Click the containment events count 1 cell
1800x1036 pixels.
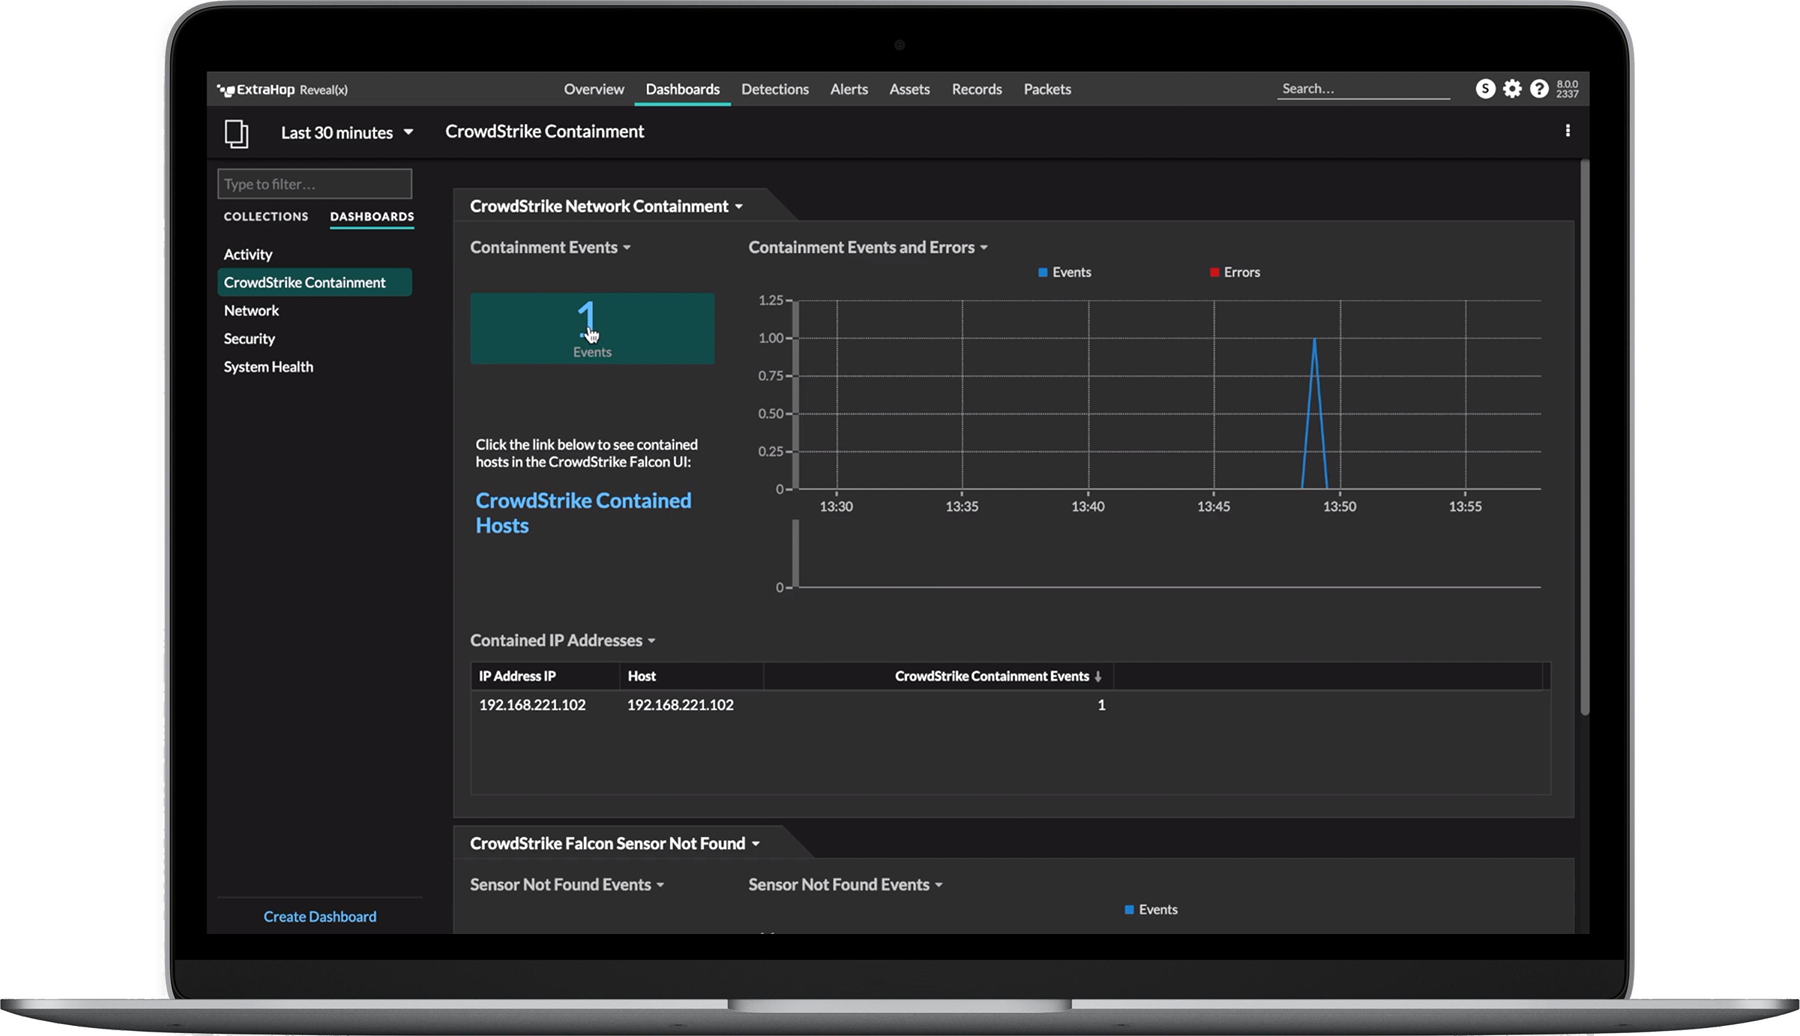(1101, 705)
